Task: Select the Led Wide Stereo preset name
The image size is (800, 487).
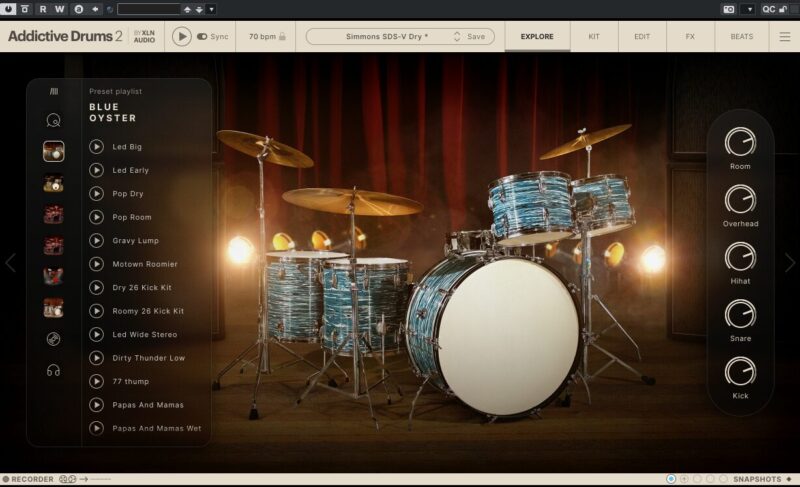Action: (x=145, y=335)
